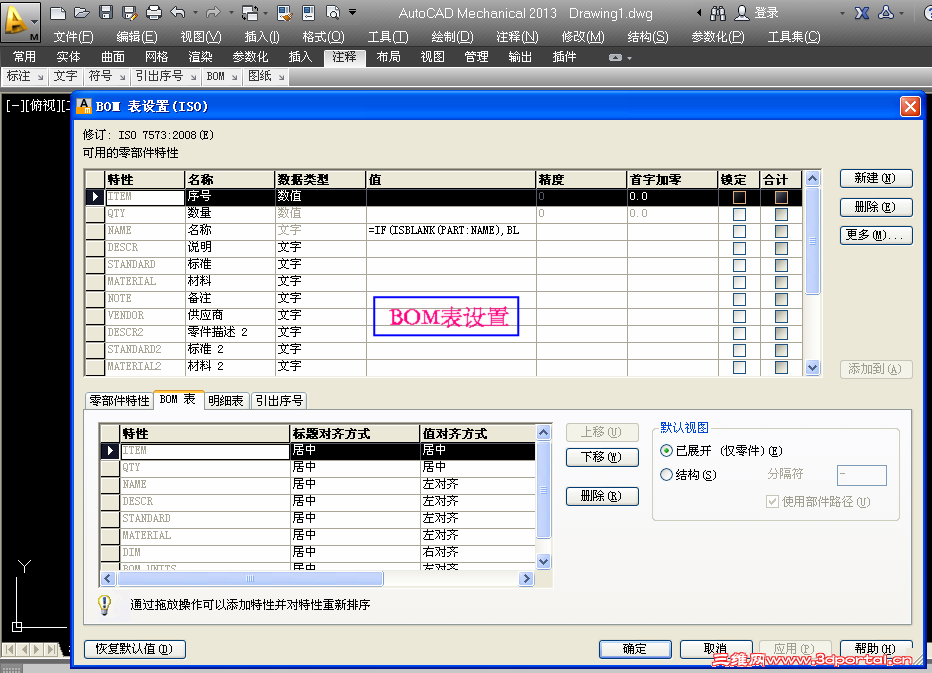932x673 pixels.
Task: Click the Undo arrow icon
Action: tap(178, 12)
